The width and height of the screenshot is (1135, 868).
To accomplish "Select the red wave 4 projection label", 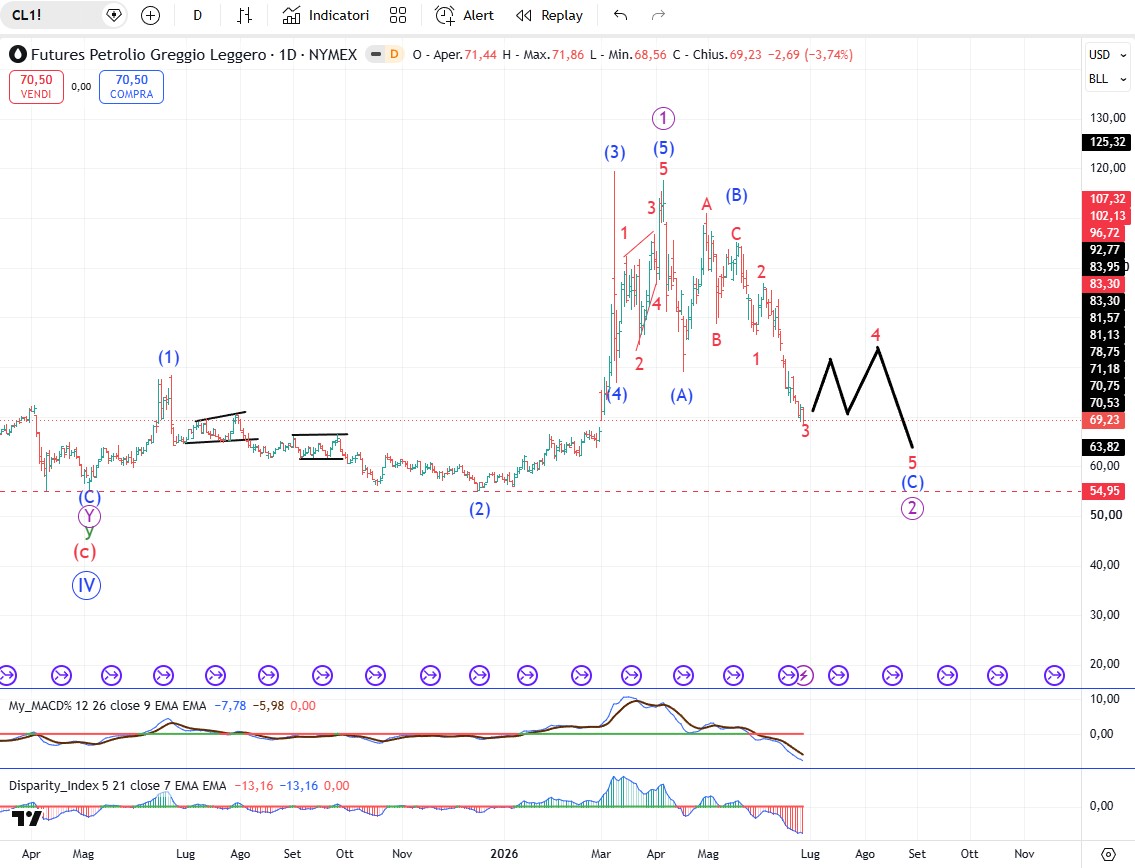I will tap(875, 335).
